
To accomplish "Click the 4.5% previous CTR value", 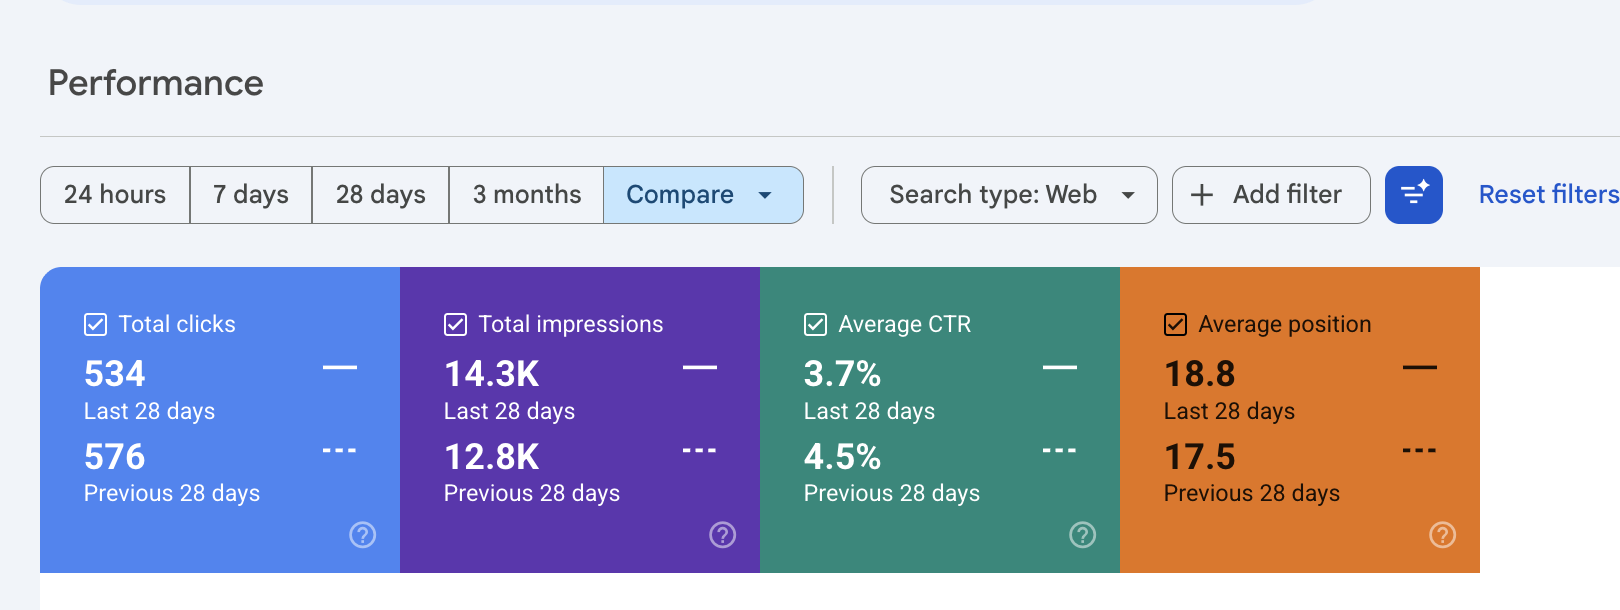I will click(843, 457).
